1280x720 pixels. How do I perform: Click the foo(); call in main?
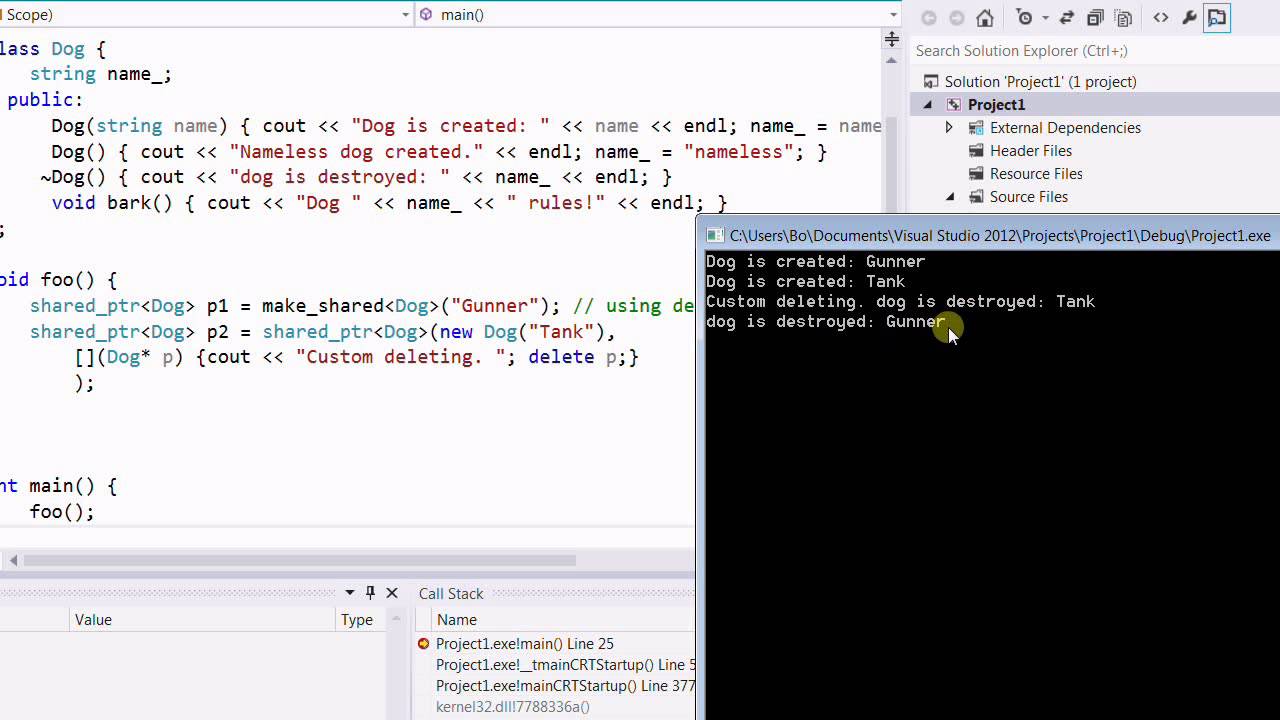(62, 511)
